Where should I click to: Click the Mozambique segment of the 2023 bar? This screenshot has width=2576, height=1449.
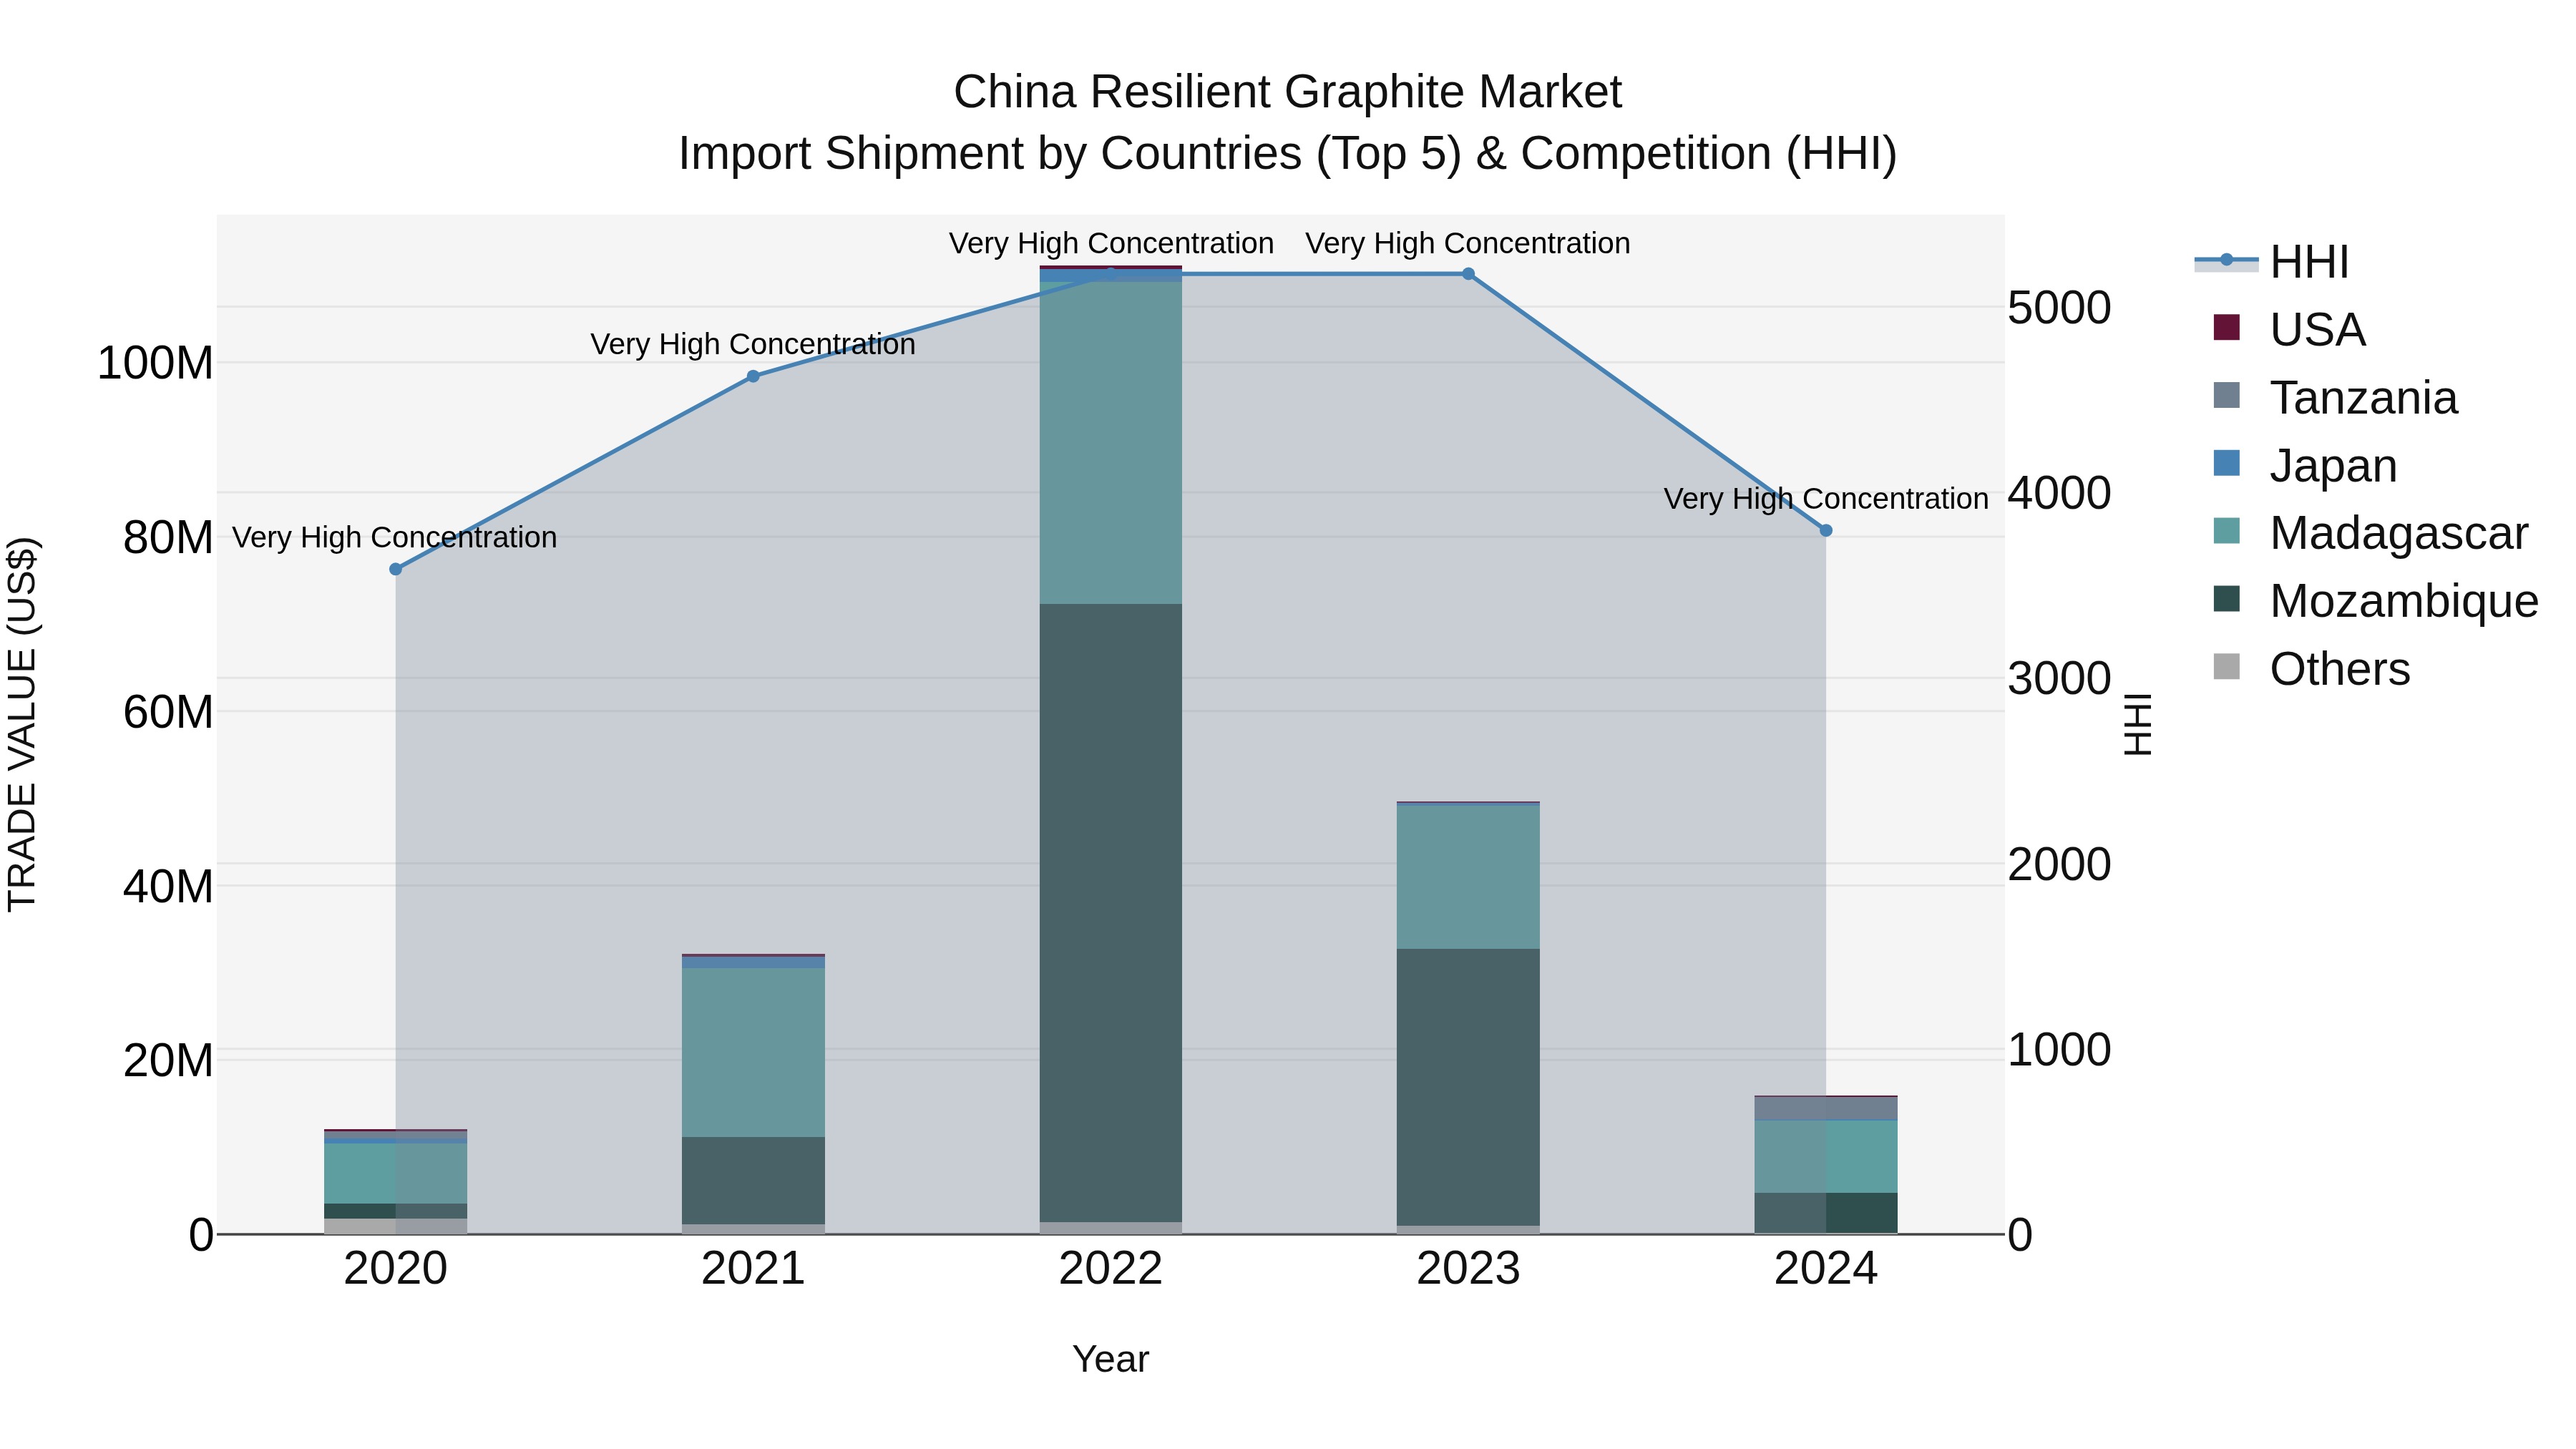[1468, 1087]
